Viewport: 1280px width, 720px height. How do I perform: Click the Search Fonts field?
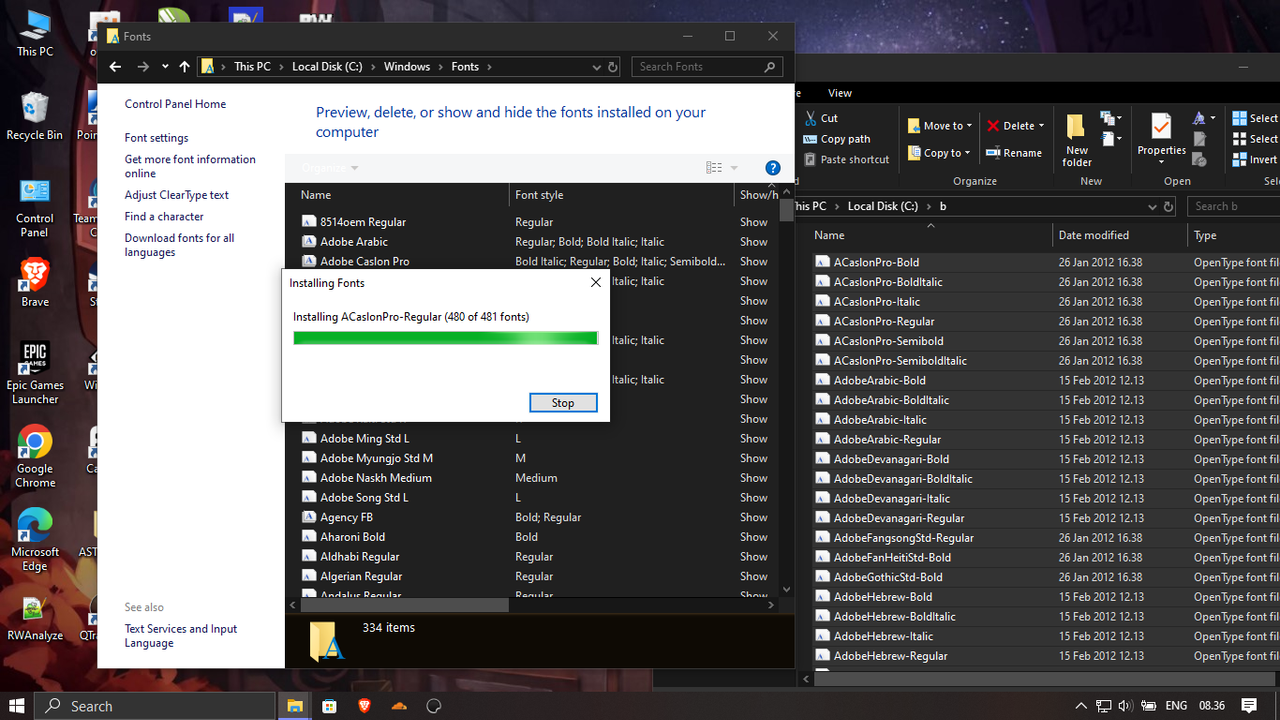[706, 67]
